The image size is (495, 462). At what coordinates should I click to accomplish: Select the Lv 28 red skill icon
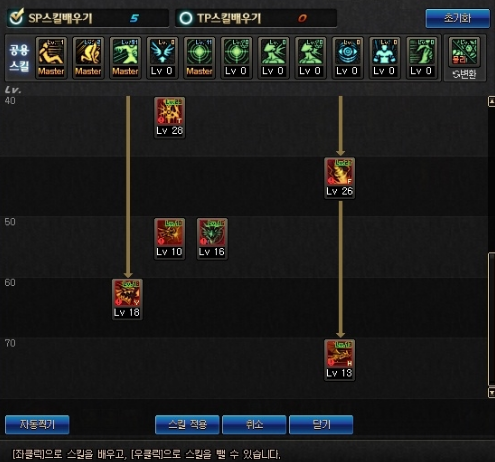pyautogui.click(x=170, y=117)
